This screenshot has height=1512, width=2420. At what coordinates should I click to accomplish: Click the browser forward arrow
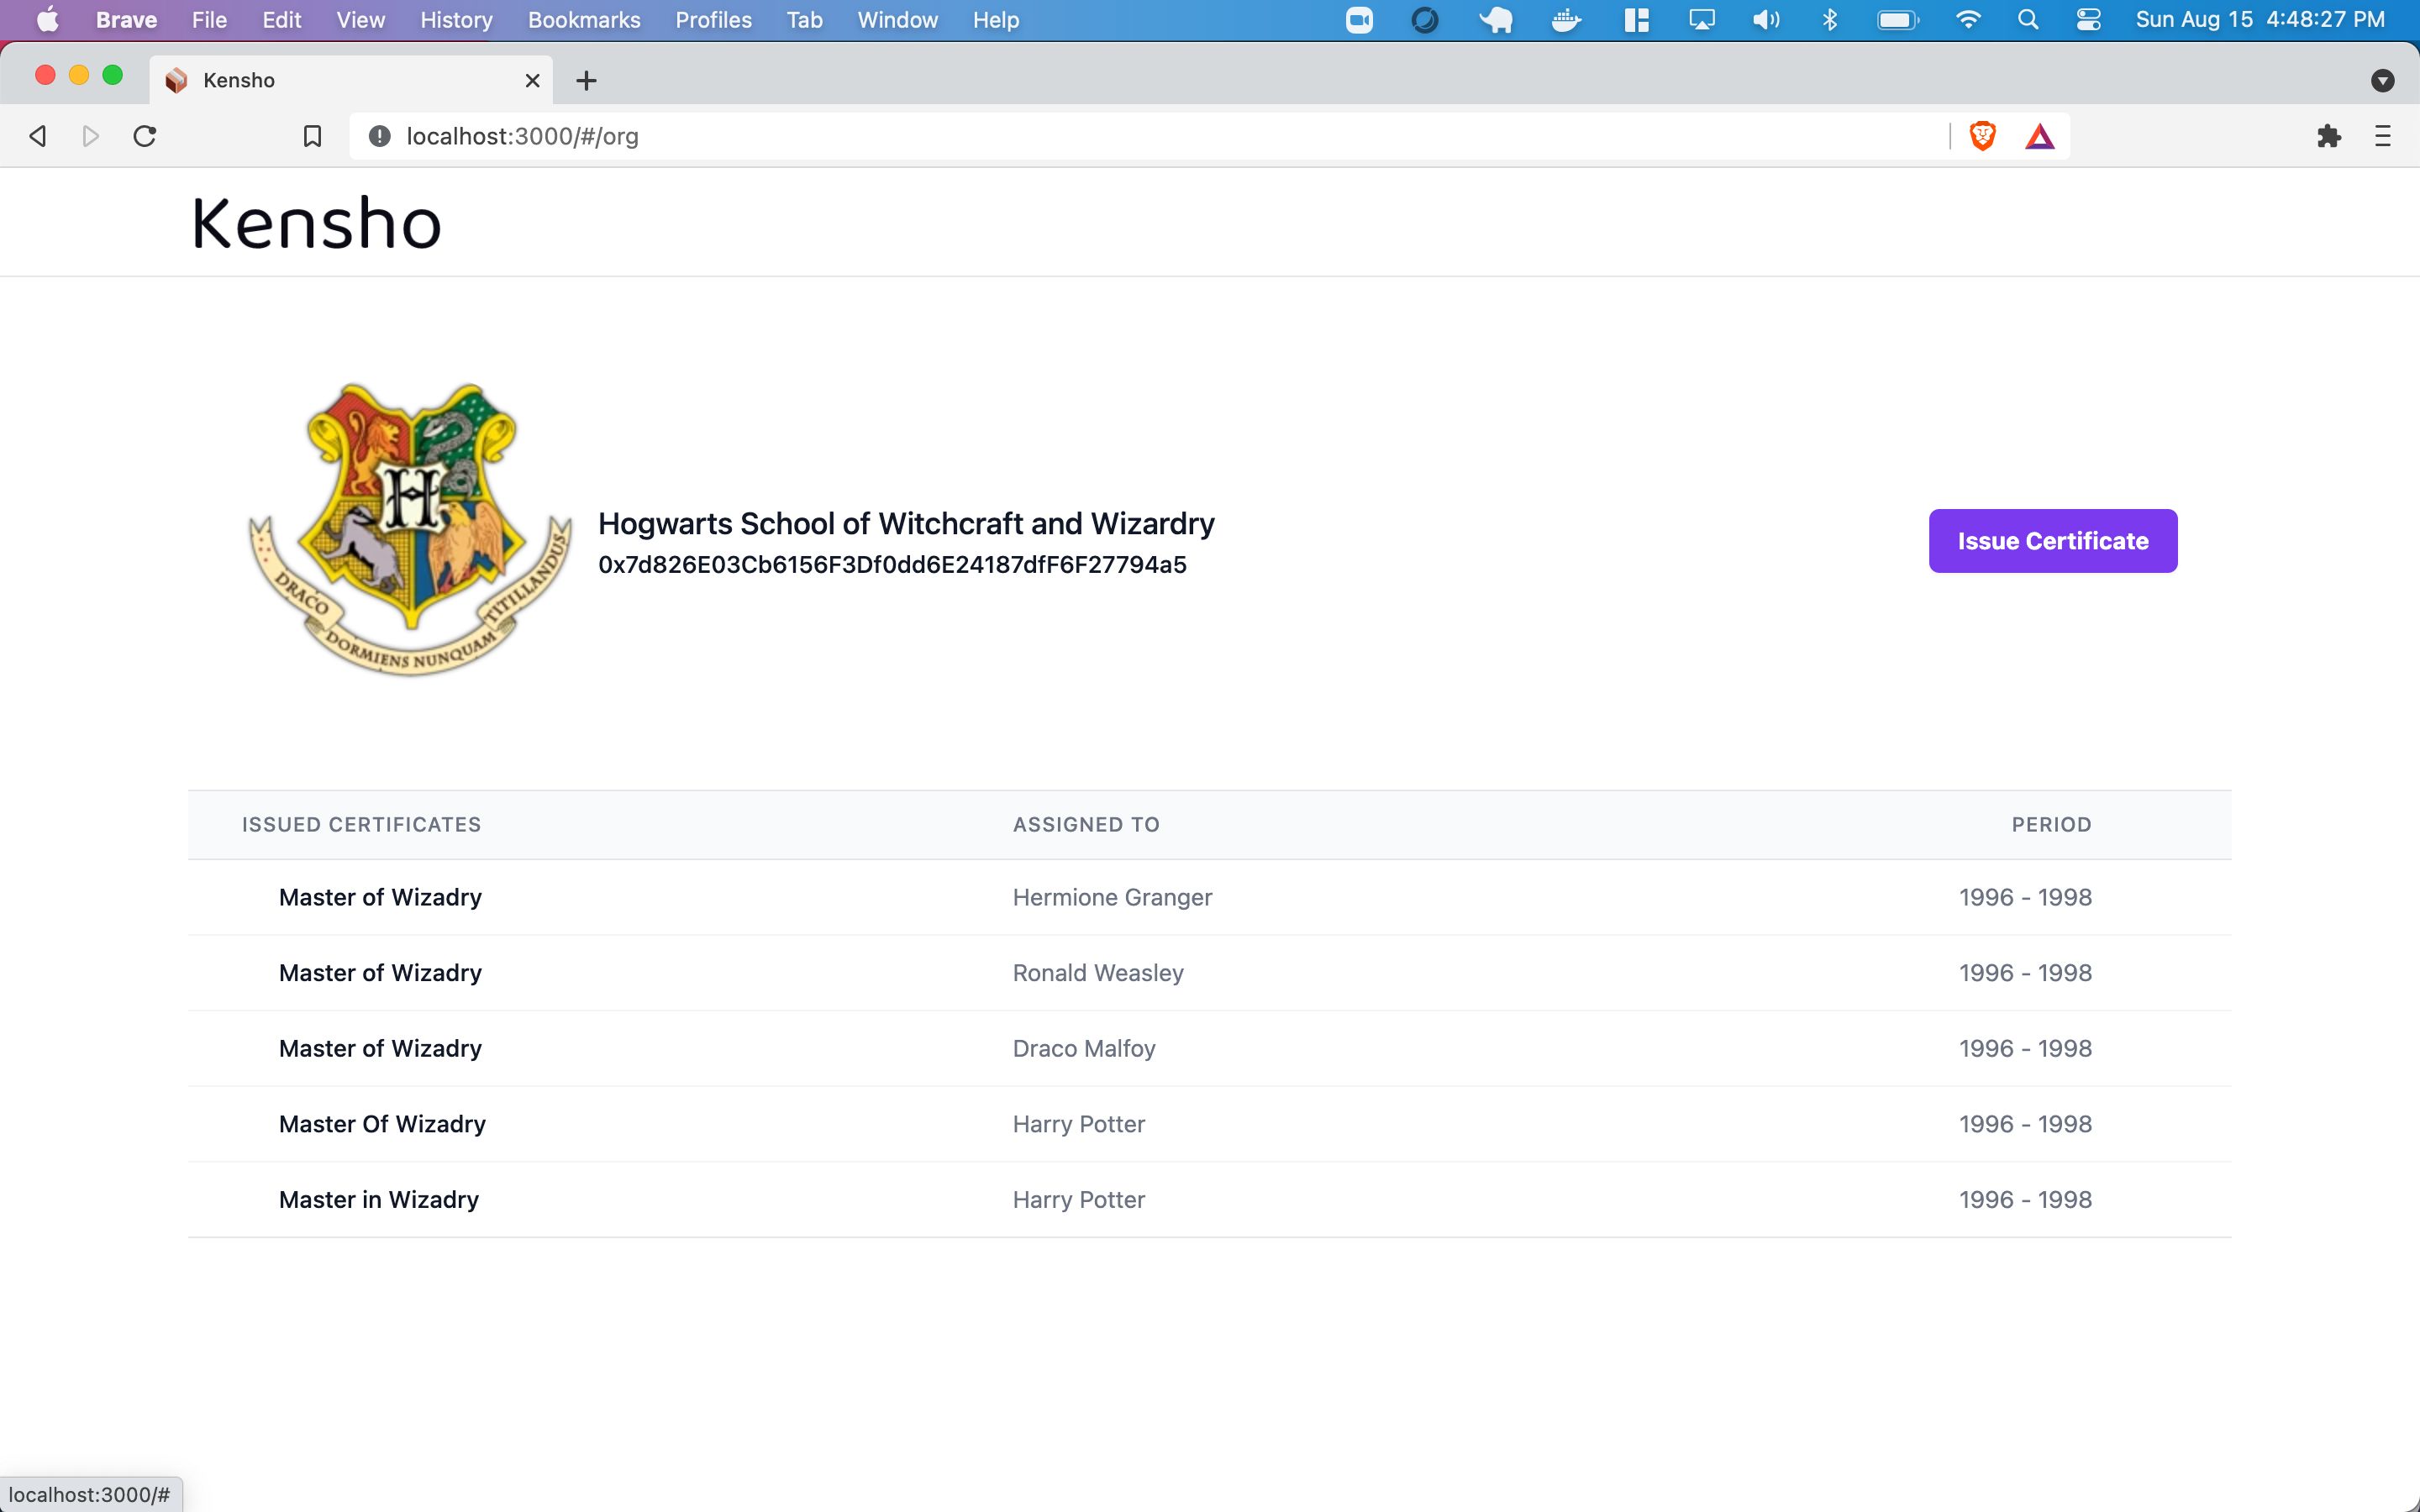91,136
